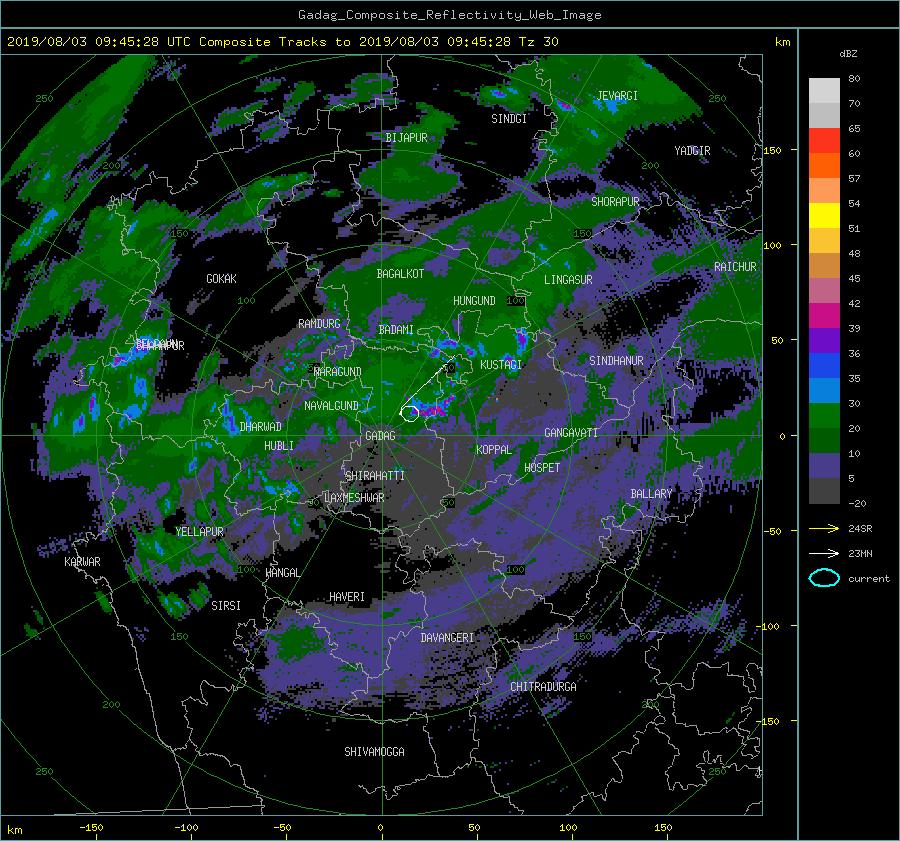
Task: Click the cyan 'current' ellipse legend icon
Action: [x=824, y=578]
